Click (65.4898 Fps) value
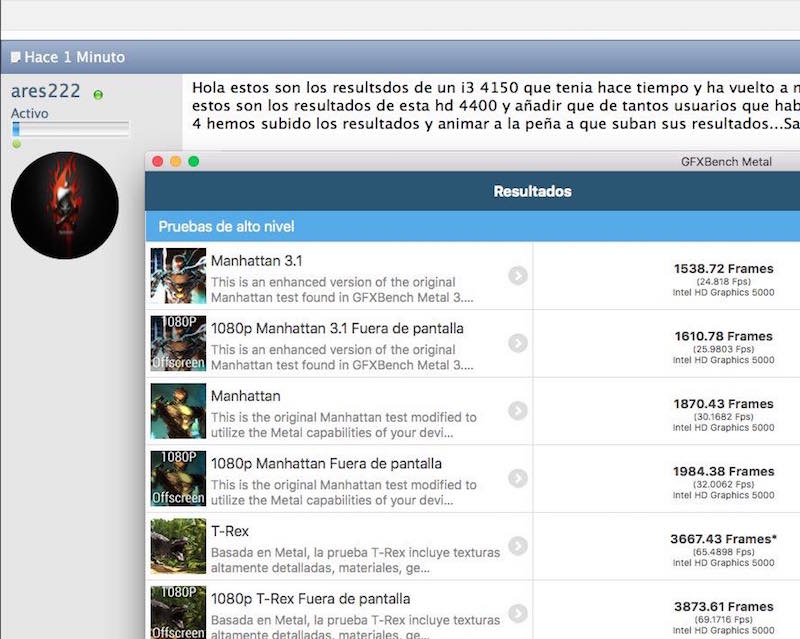800x639 pixels. point(723,552)
